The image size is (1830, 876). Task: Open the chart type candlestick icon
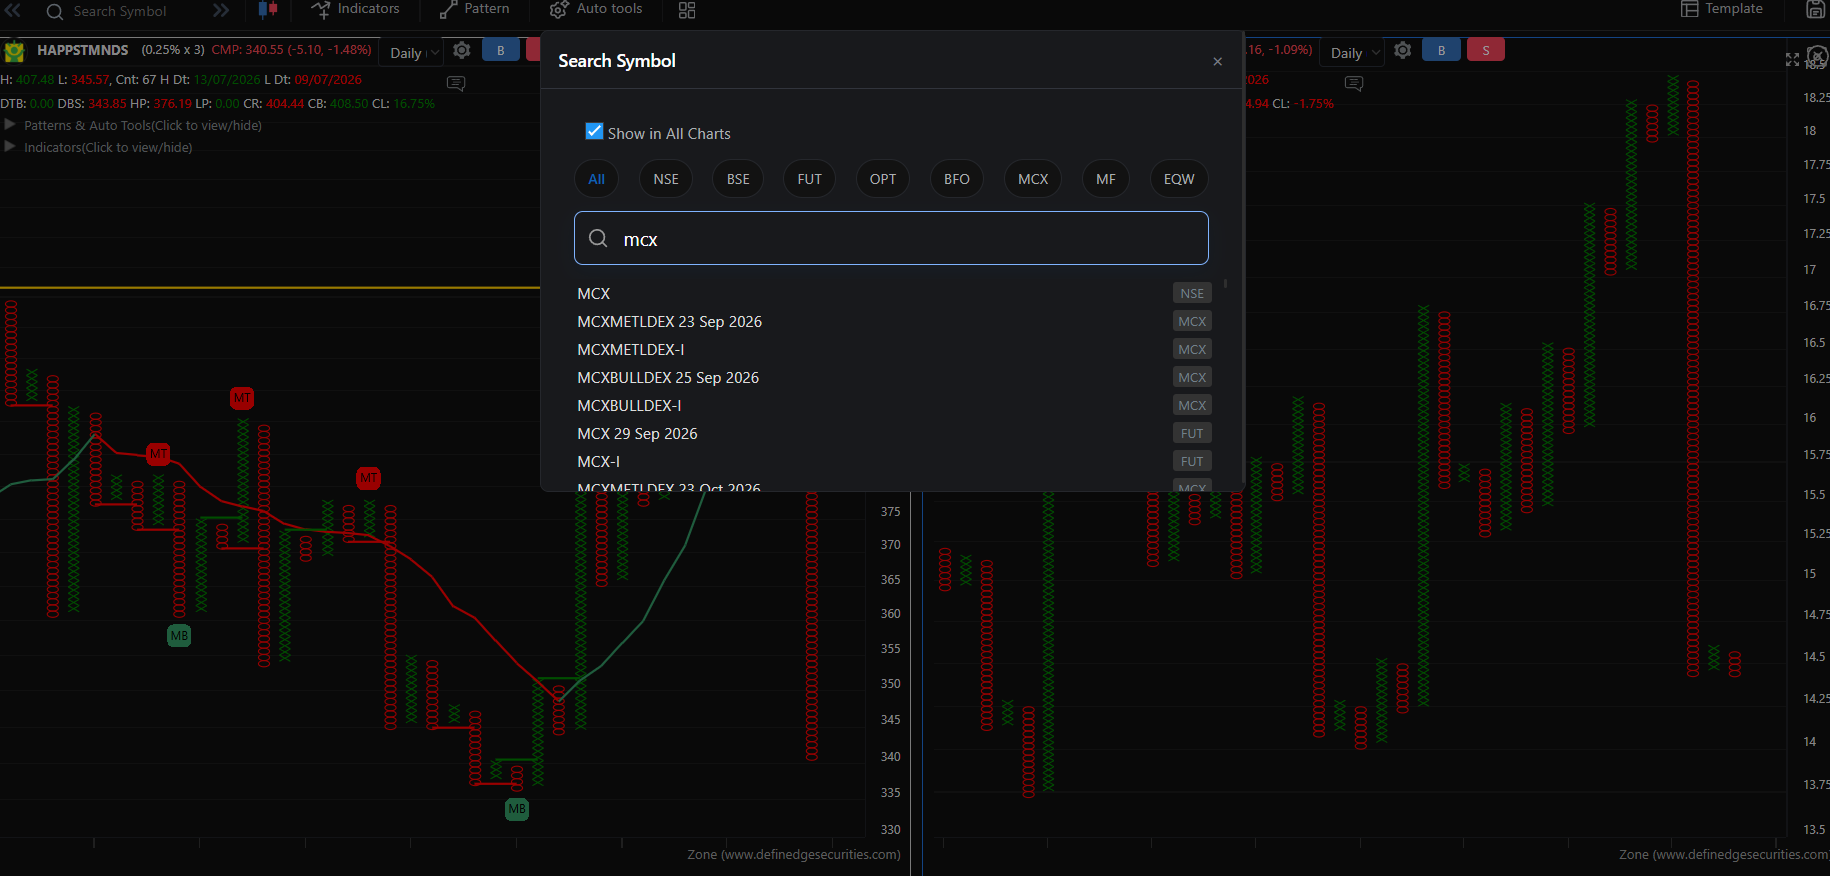pyautogui.click(x=268, y=10)
